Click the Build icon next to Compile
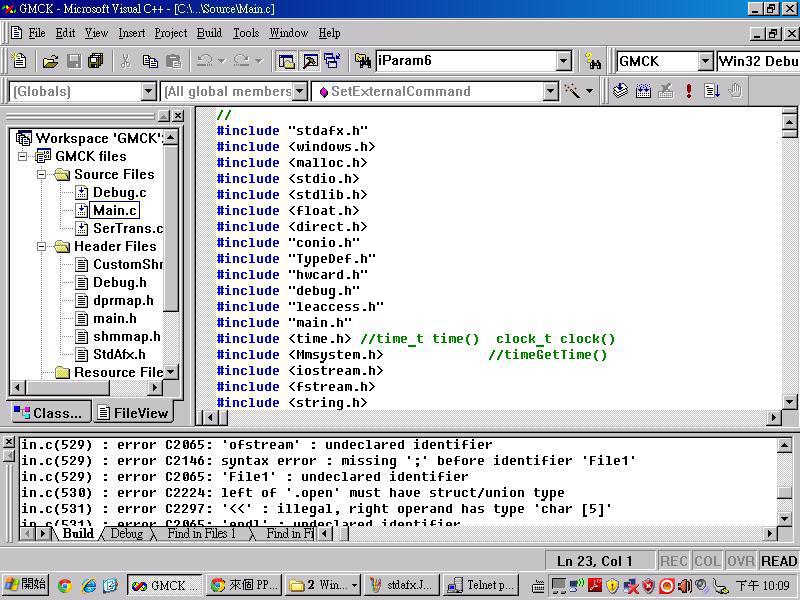This screenshot has height=600, width=800. (x=643, y=91)
